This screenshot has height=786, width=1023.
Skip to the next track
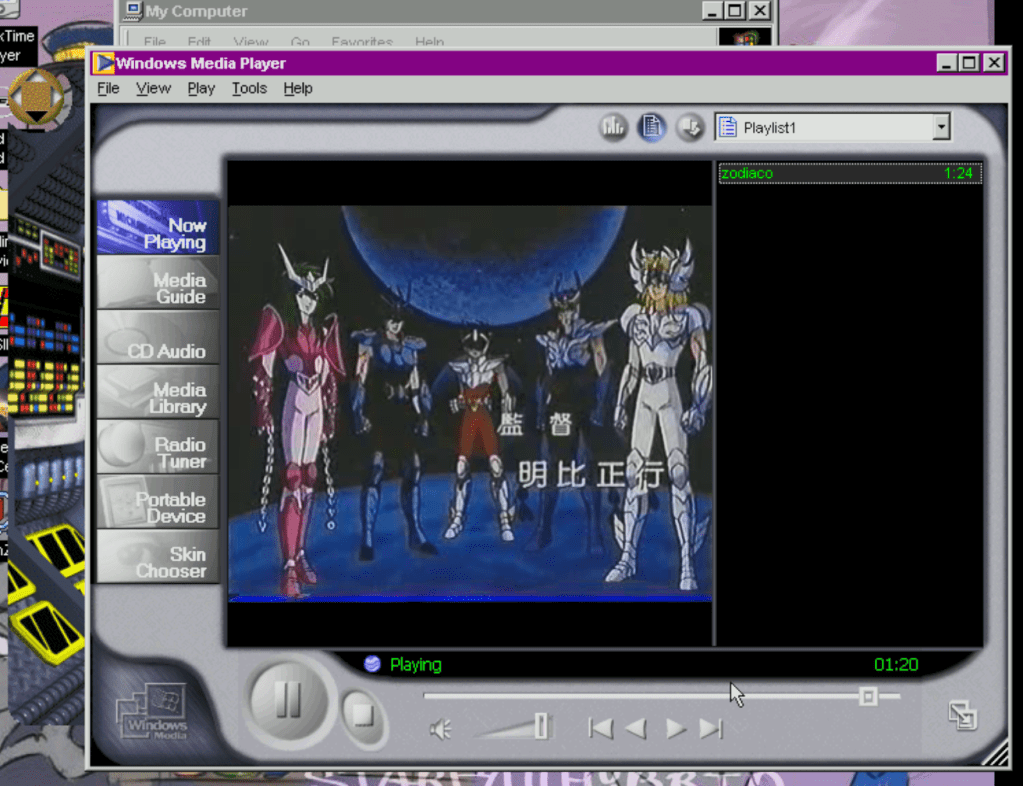(711, 729)
